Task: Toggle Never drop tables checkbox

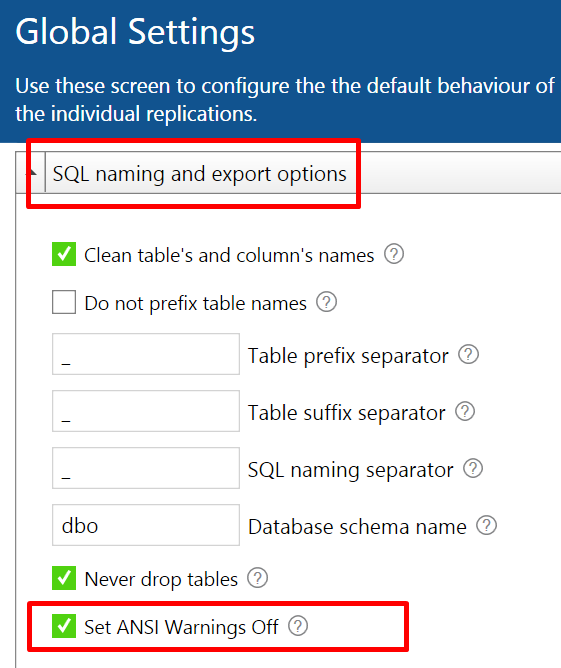Action: [64, 578]
